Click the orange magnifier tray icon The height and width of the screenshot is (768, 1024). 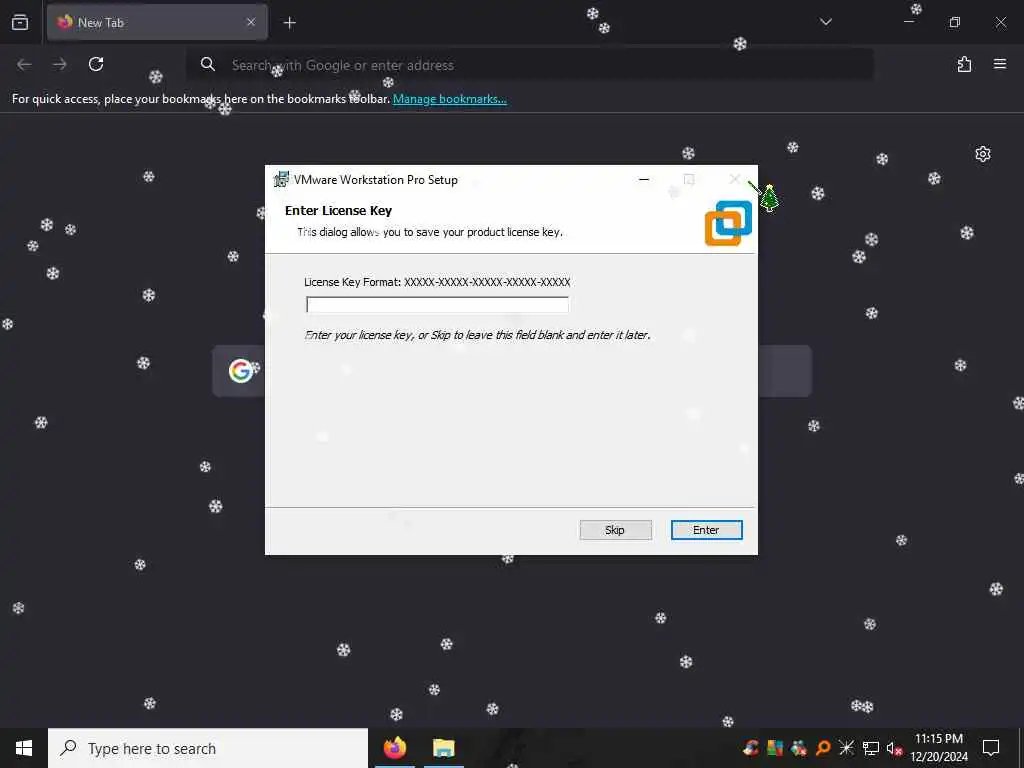(x=823, y=748)
